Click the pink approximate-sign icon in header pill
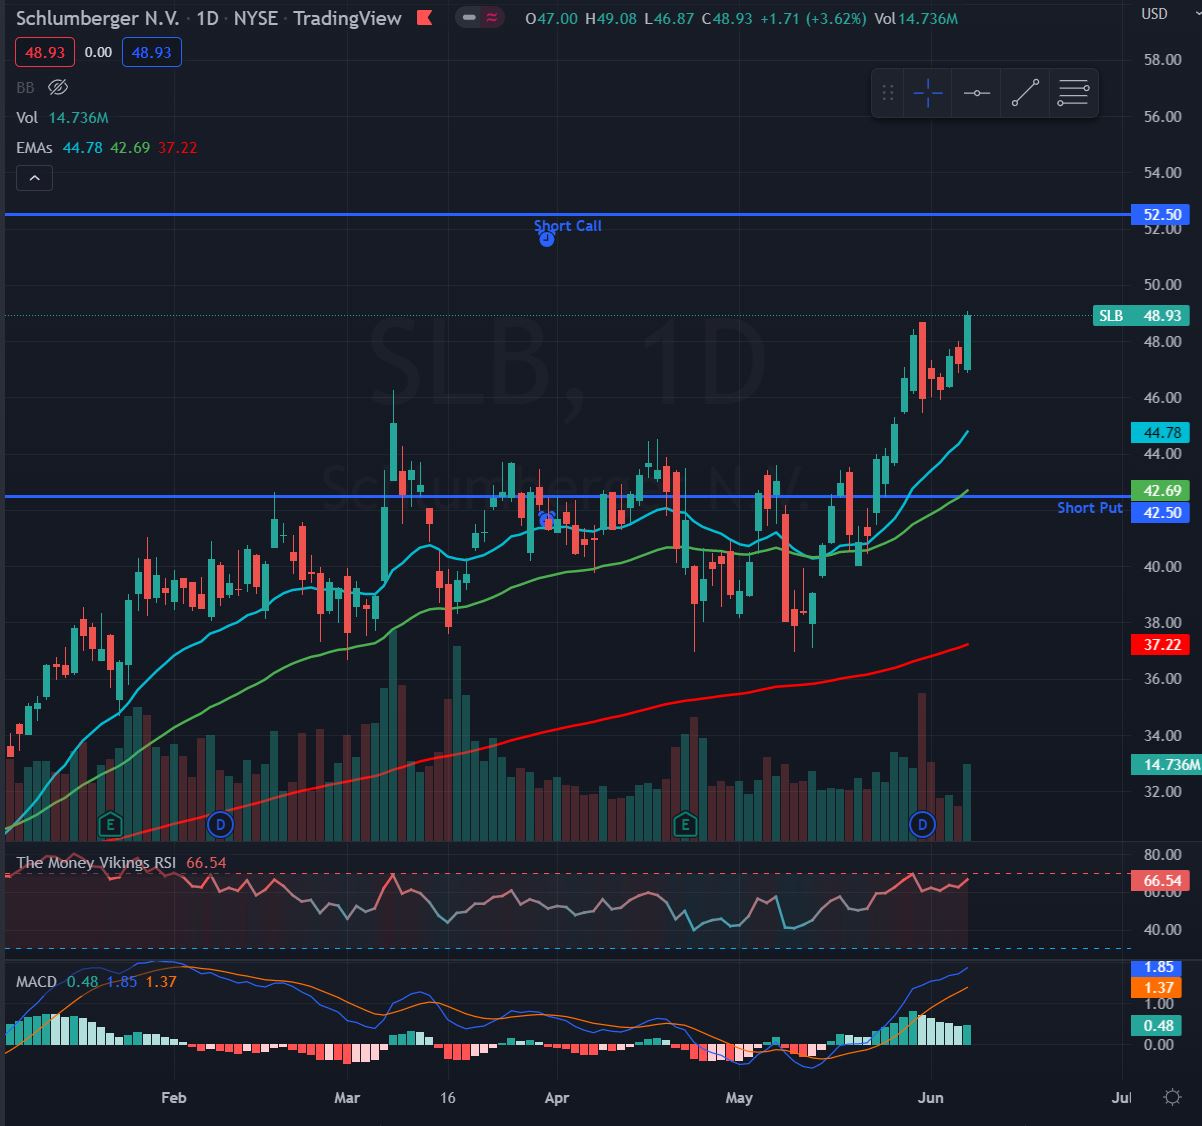 [492, 17]
